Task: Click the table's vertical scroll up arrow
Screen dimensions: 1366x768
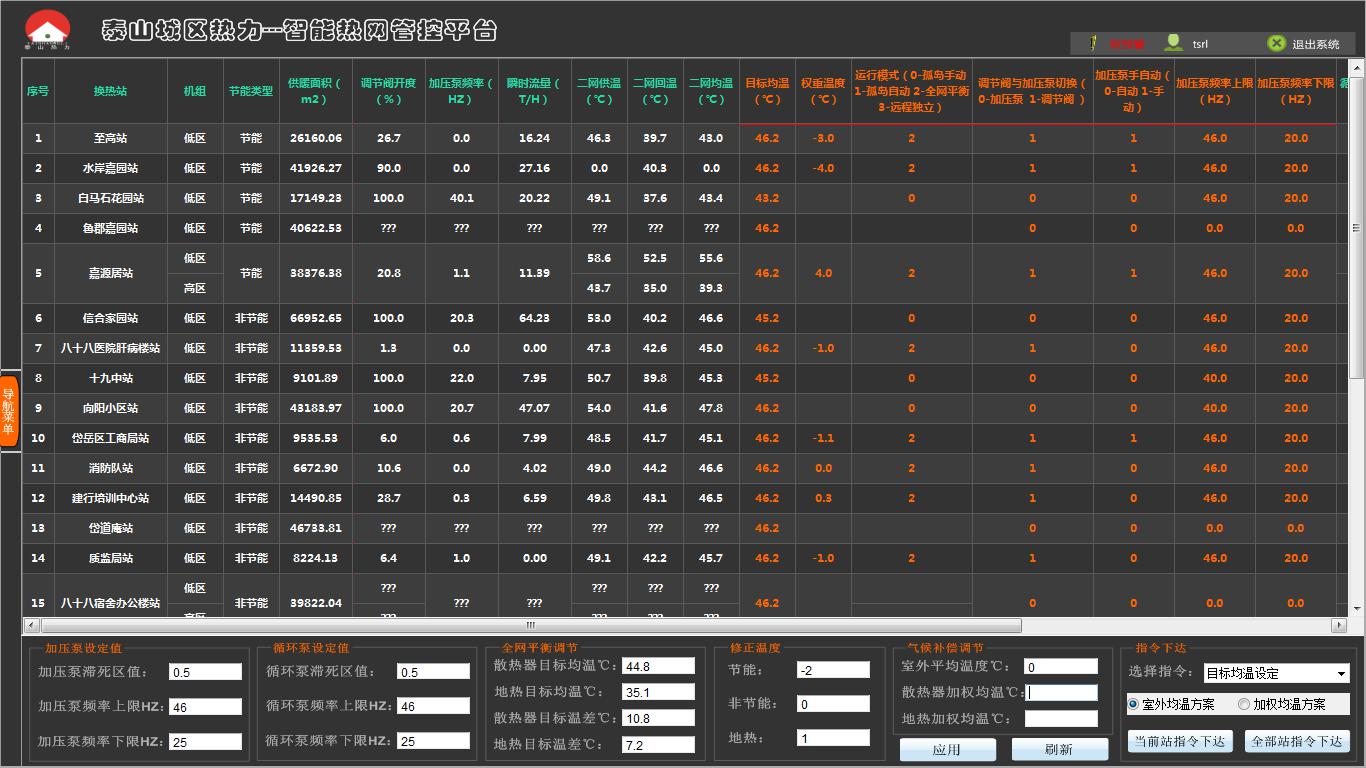Action: tap(1356, 67)
